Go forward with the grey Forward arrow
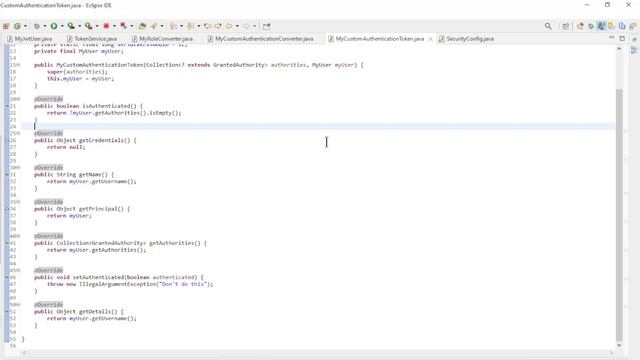 pyautogui.click(x=246, y=26)
